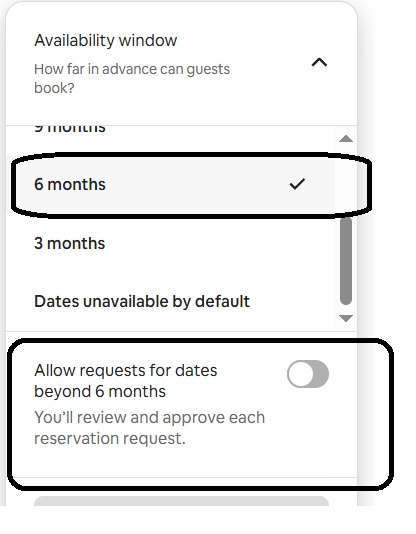The width and height of the screenshot is (416, 534).
Task: Click scrollbar track just below the thumb
Action: coord(346,309)
